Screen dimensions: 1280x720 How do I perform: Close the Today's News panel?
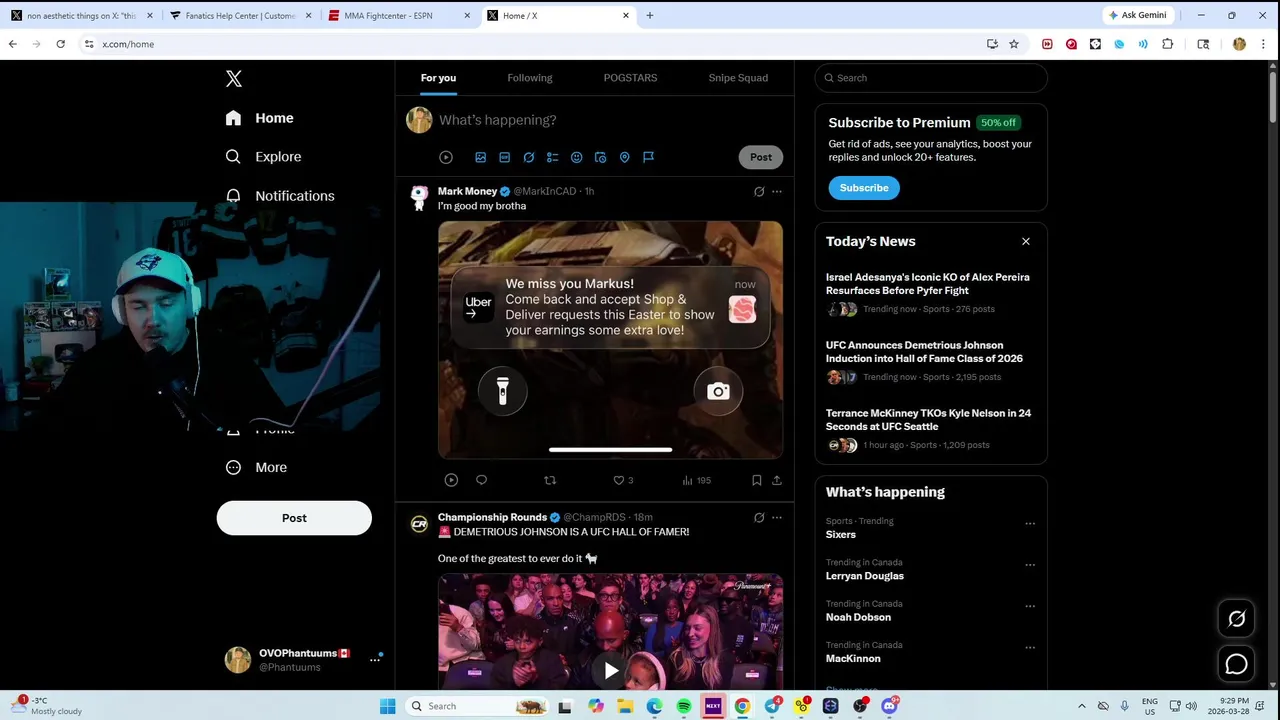pyautogui.click(x=1025, y=241)
